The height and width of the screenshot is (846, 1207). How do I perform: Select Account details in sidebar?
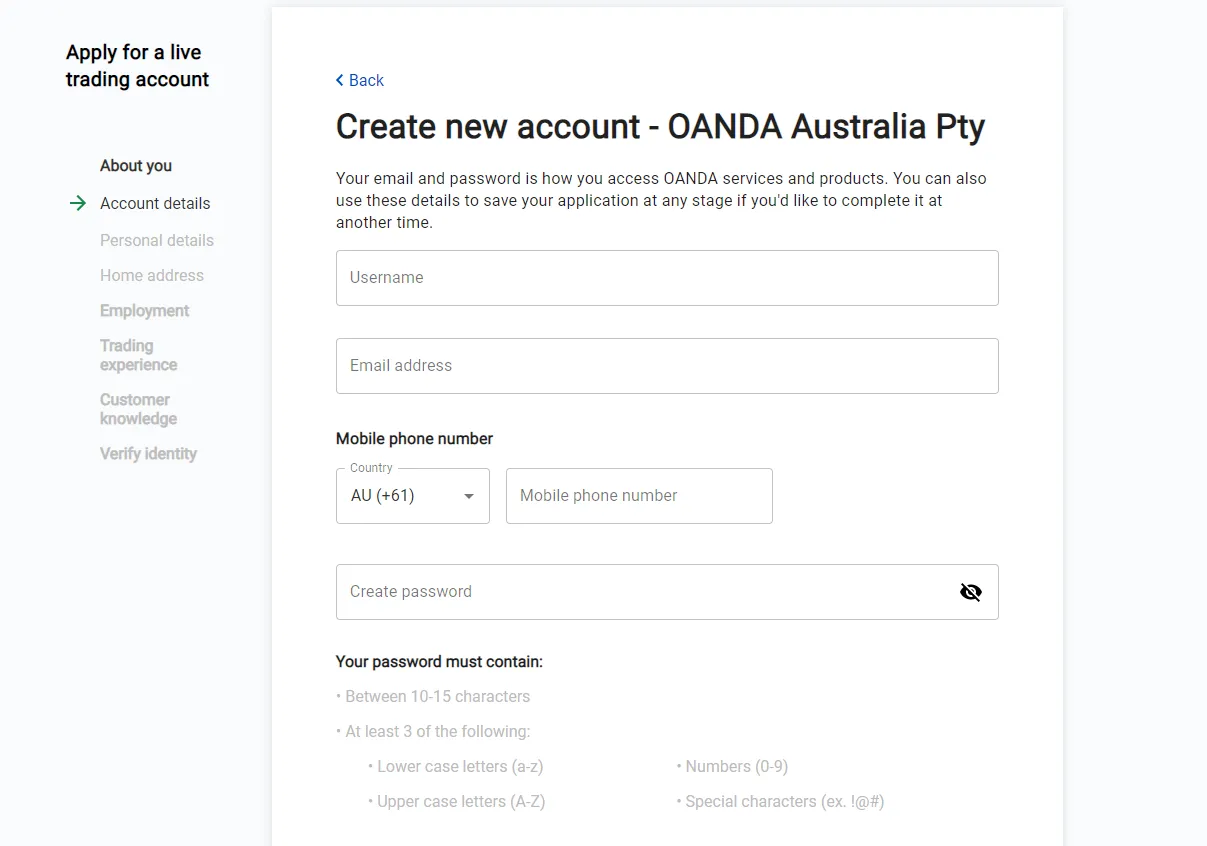pyautogui.click(x=155, y=203)
